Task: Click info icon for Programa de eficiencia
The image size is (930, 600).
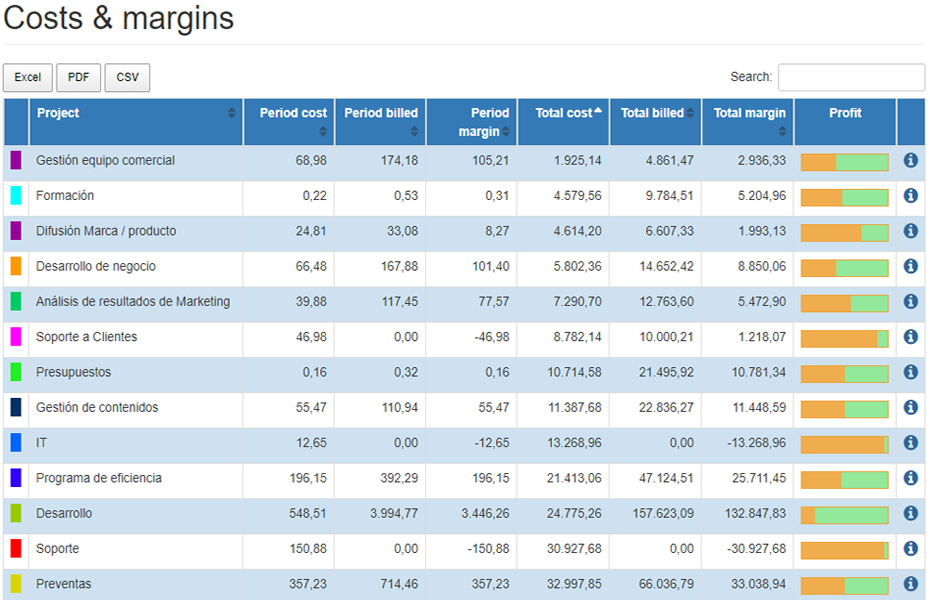Action: click(x=910, y=478)
